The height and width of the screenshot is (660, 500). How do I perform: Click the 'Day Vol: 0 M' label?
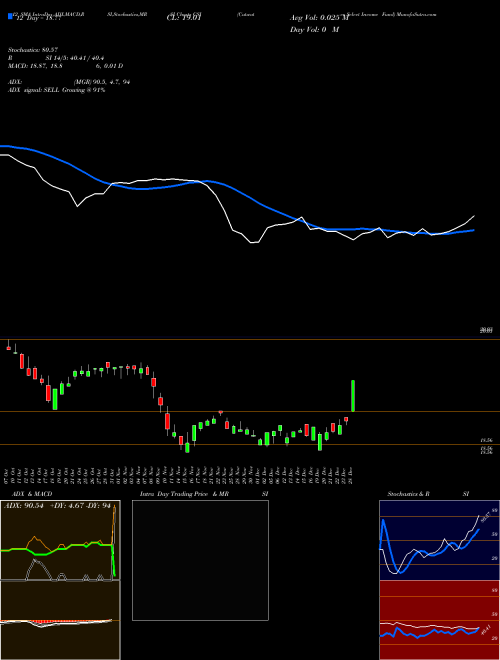click(314, 30)
